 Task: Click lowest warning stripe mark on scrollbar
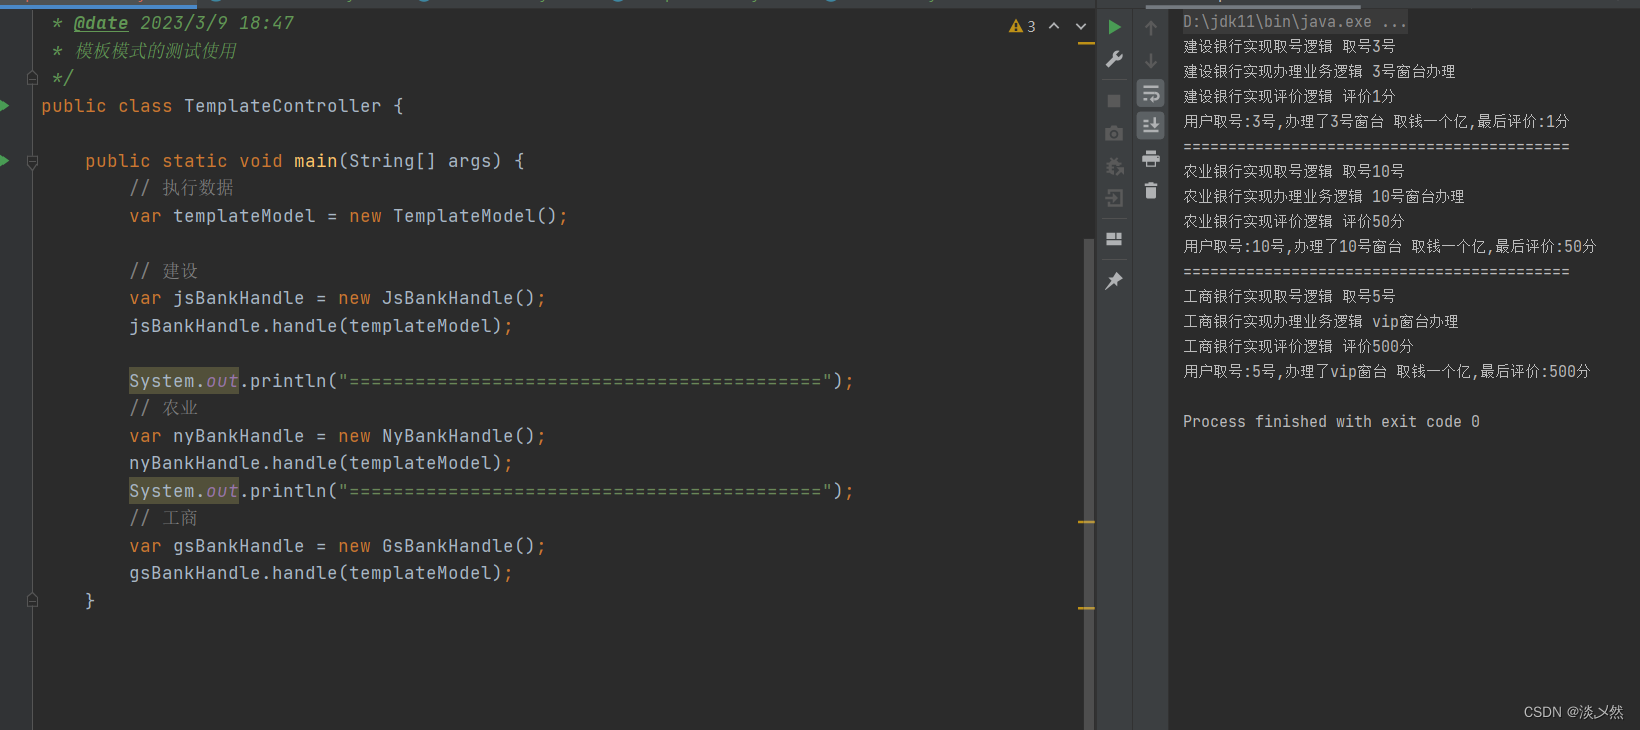pos(1086,608)
